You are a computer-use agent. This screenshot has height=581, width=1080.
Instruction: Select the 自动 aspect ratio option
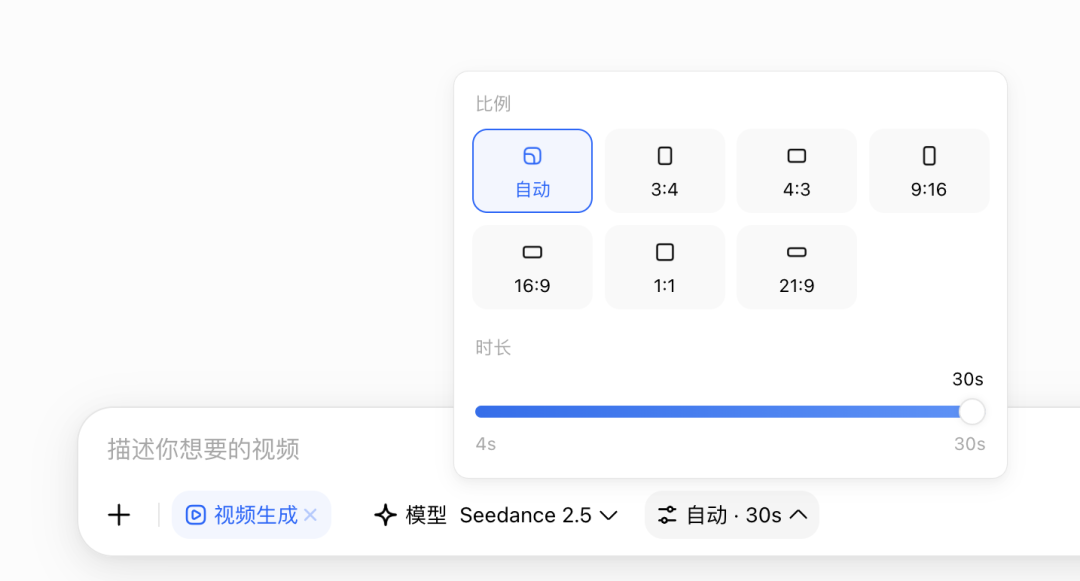[x=532, y=171]
